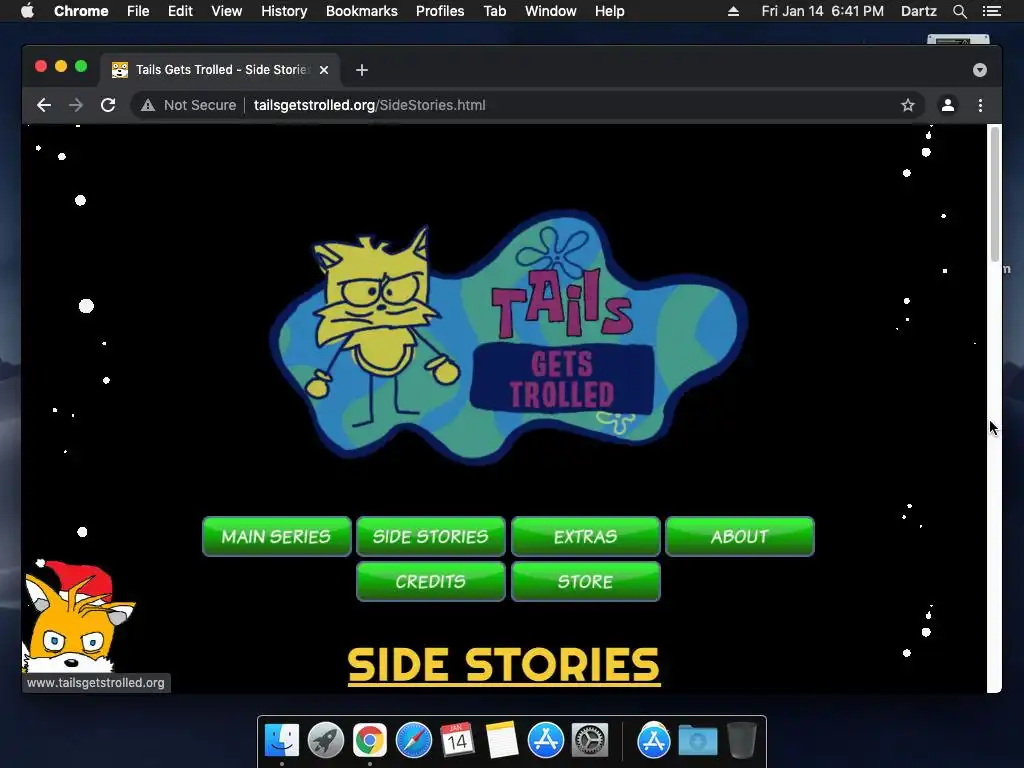Open the Notes icon in Dock
1024x768 pixels.
point(502,740)
